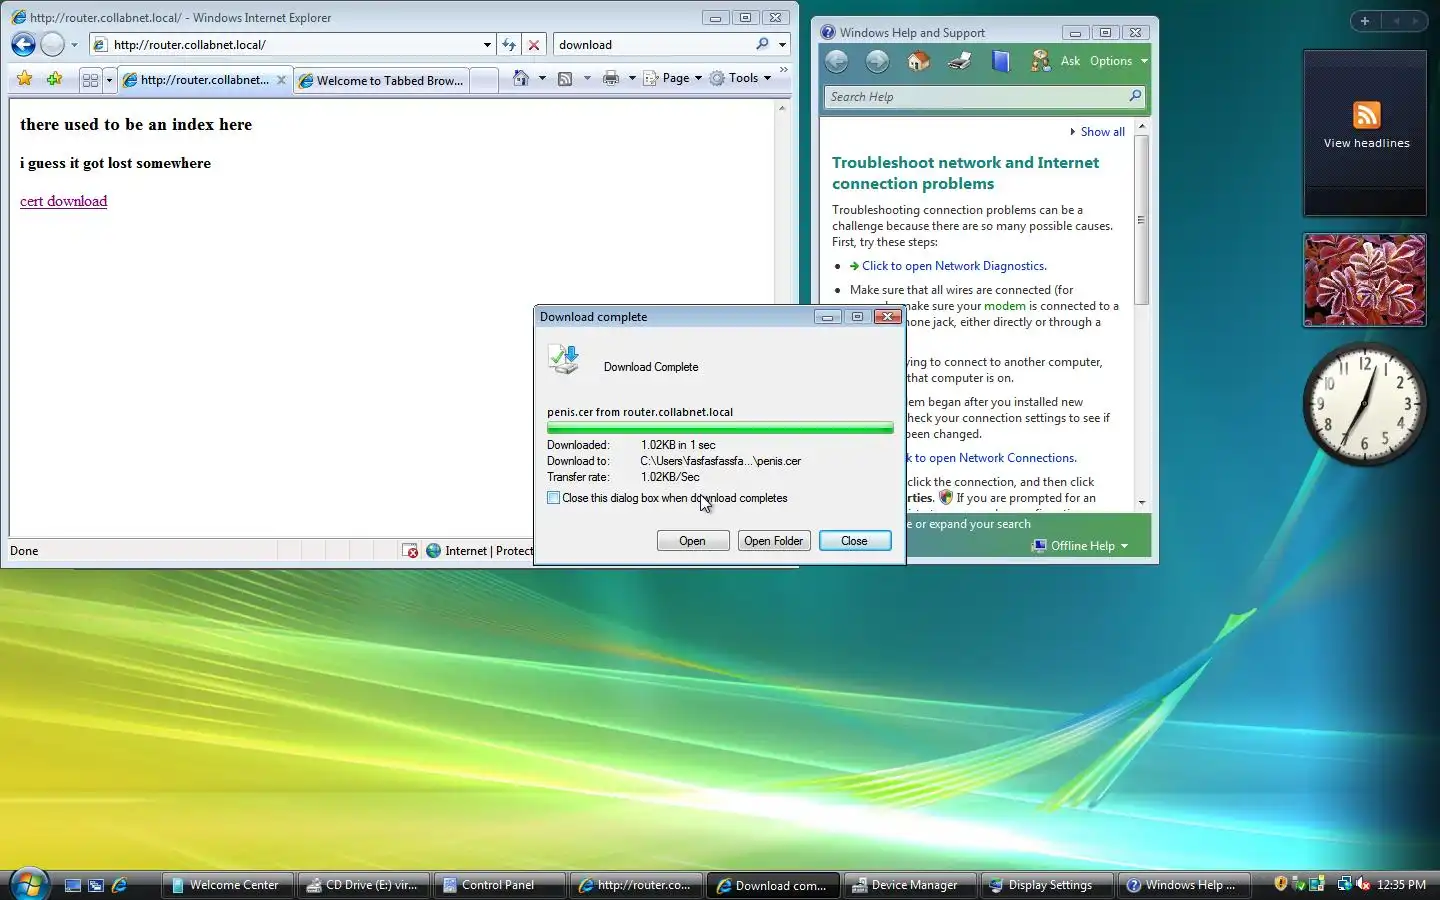Open the Home button dropdown arrow

click(x=542, y=78)
